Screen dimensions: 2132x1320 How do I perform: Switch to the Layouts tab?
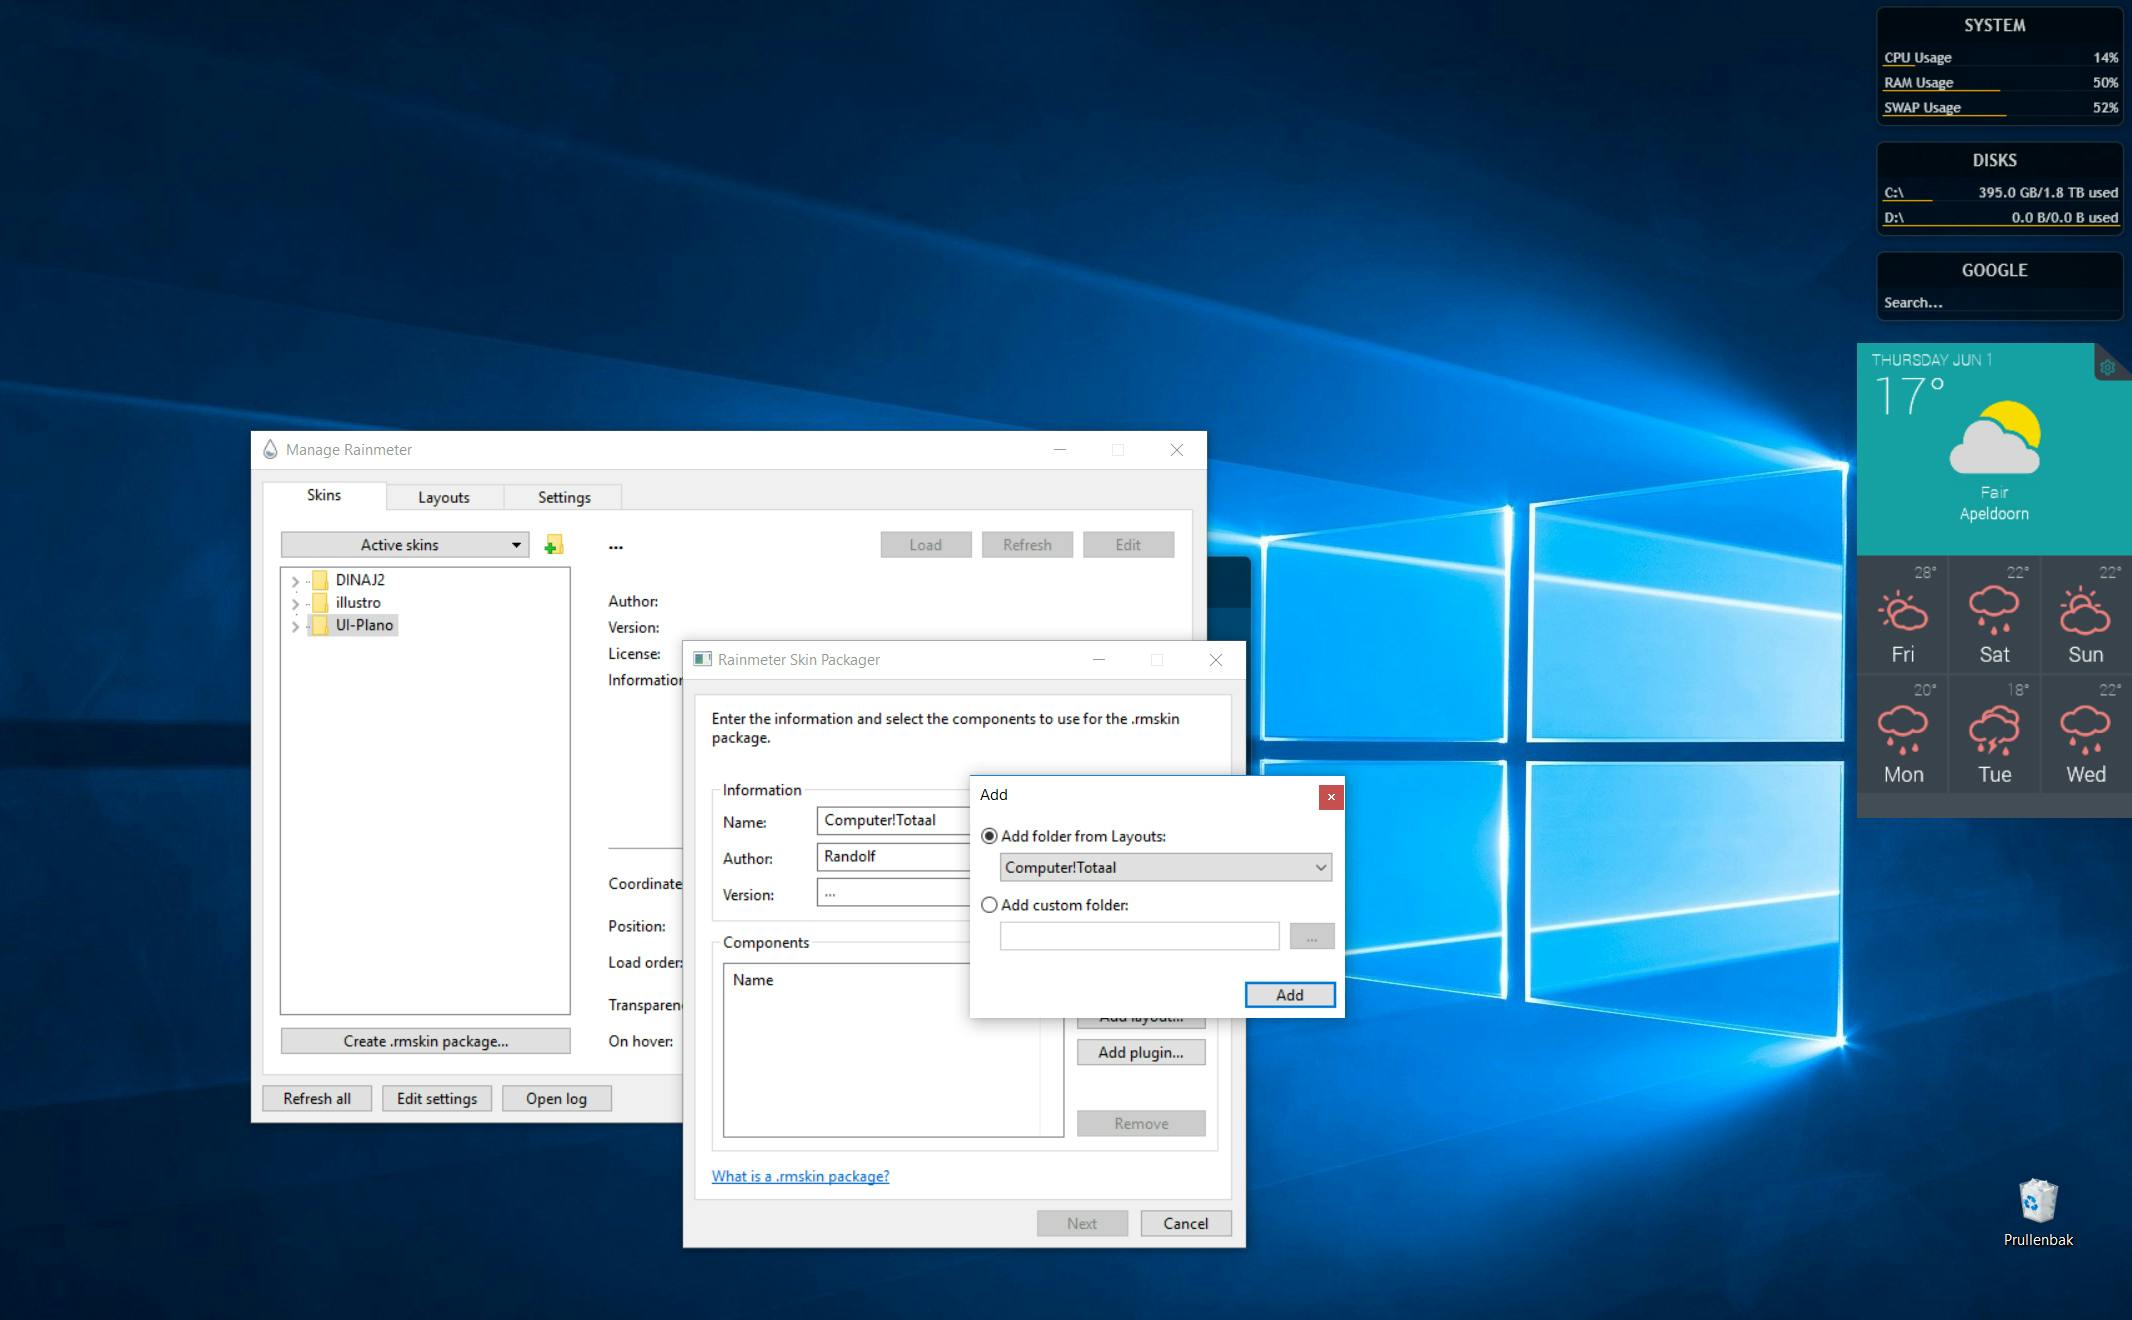tap(443, 497)
